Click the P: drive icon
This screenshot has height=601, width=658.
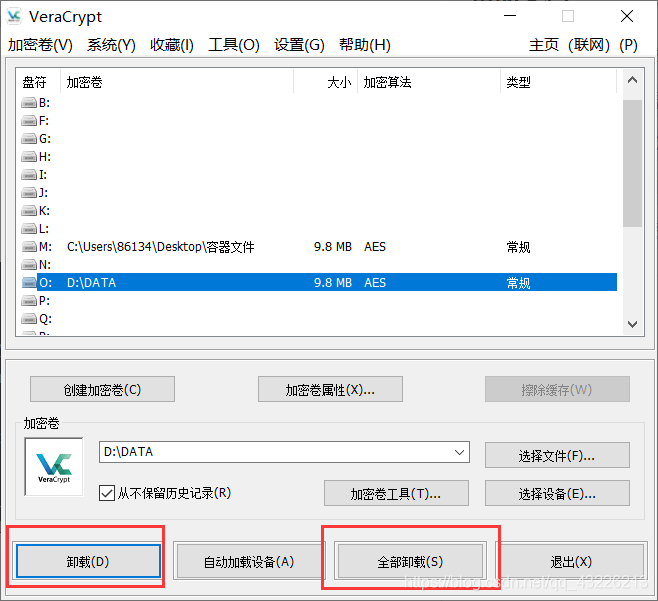coord(29,300)
